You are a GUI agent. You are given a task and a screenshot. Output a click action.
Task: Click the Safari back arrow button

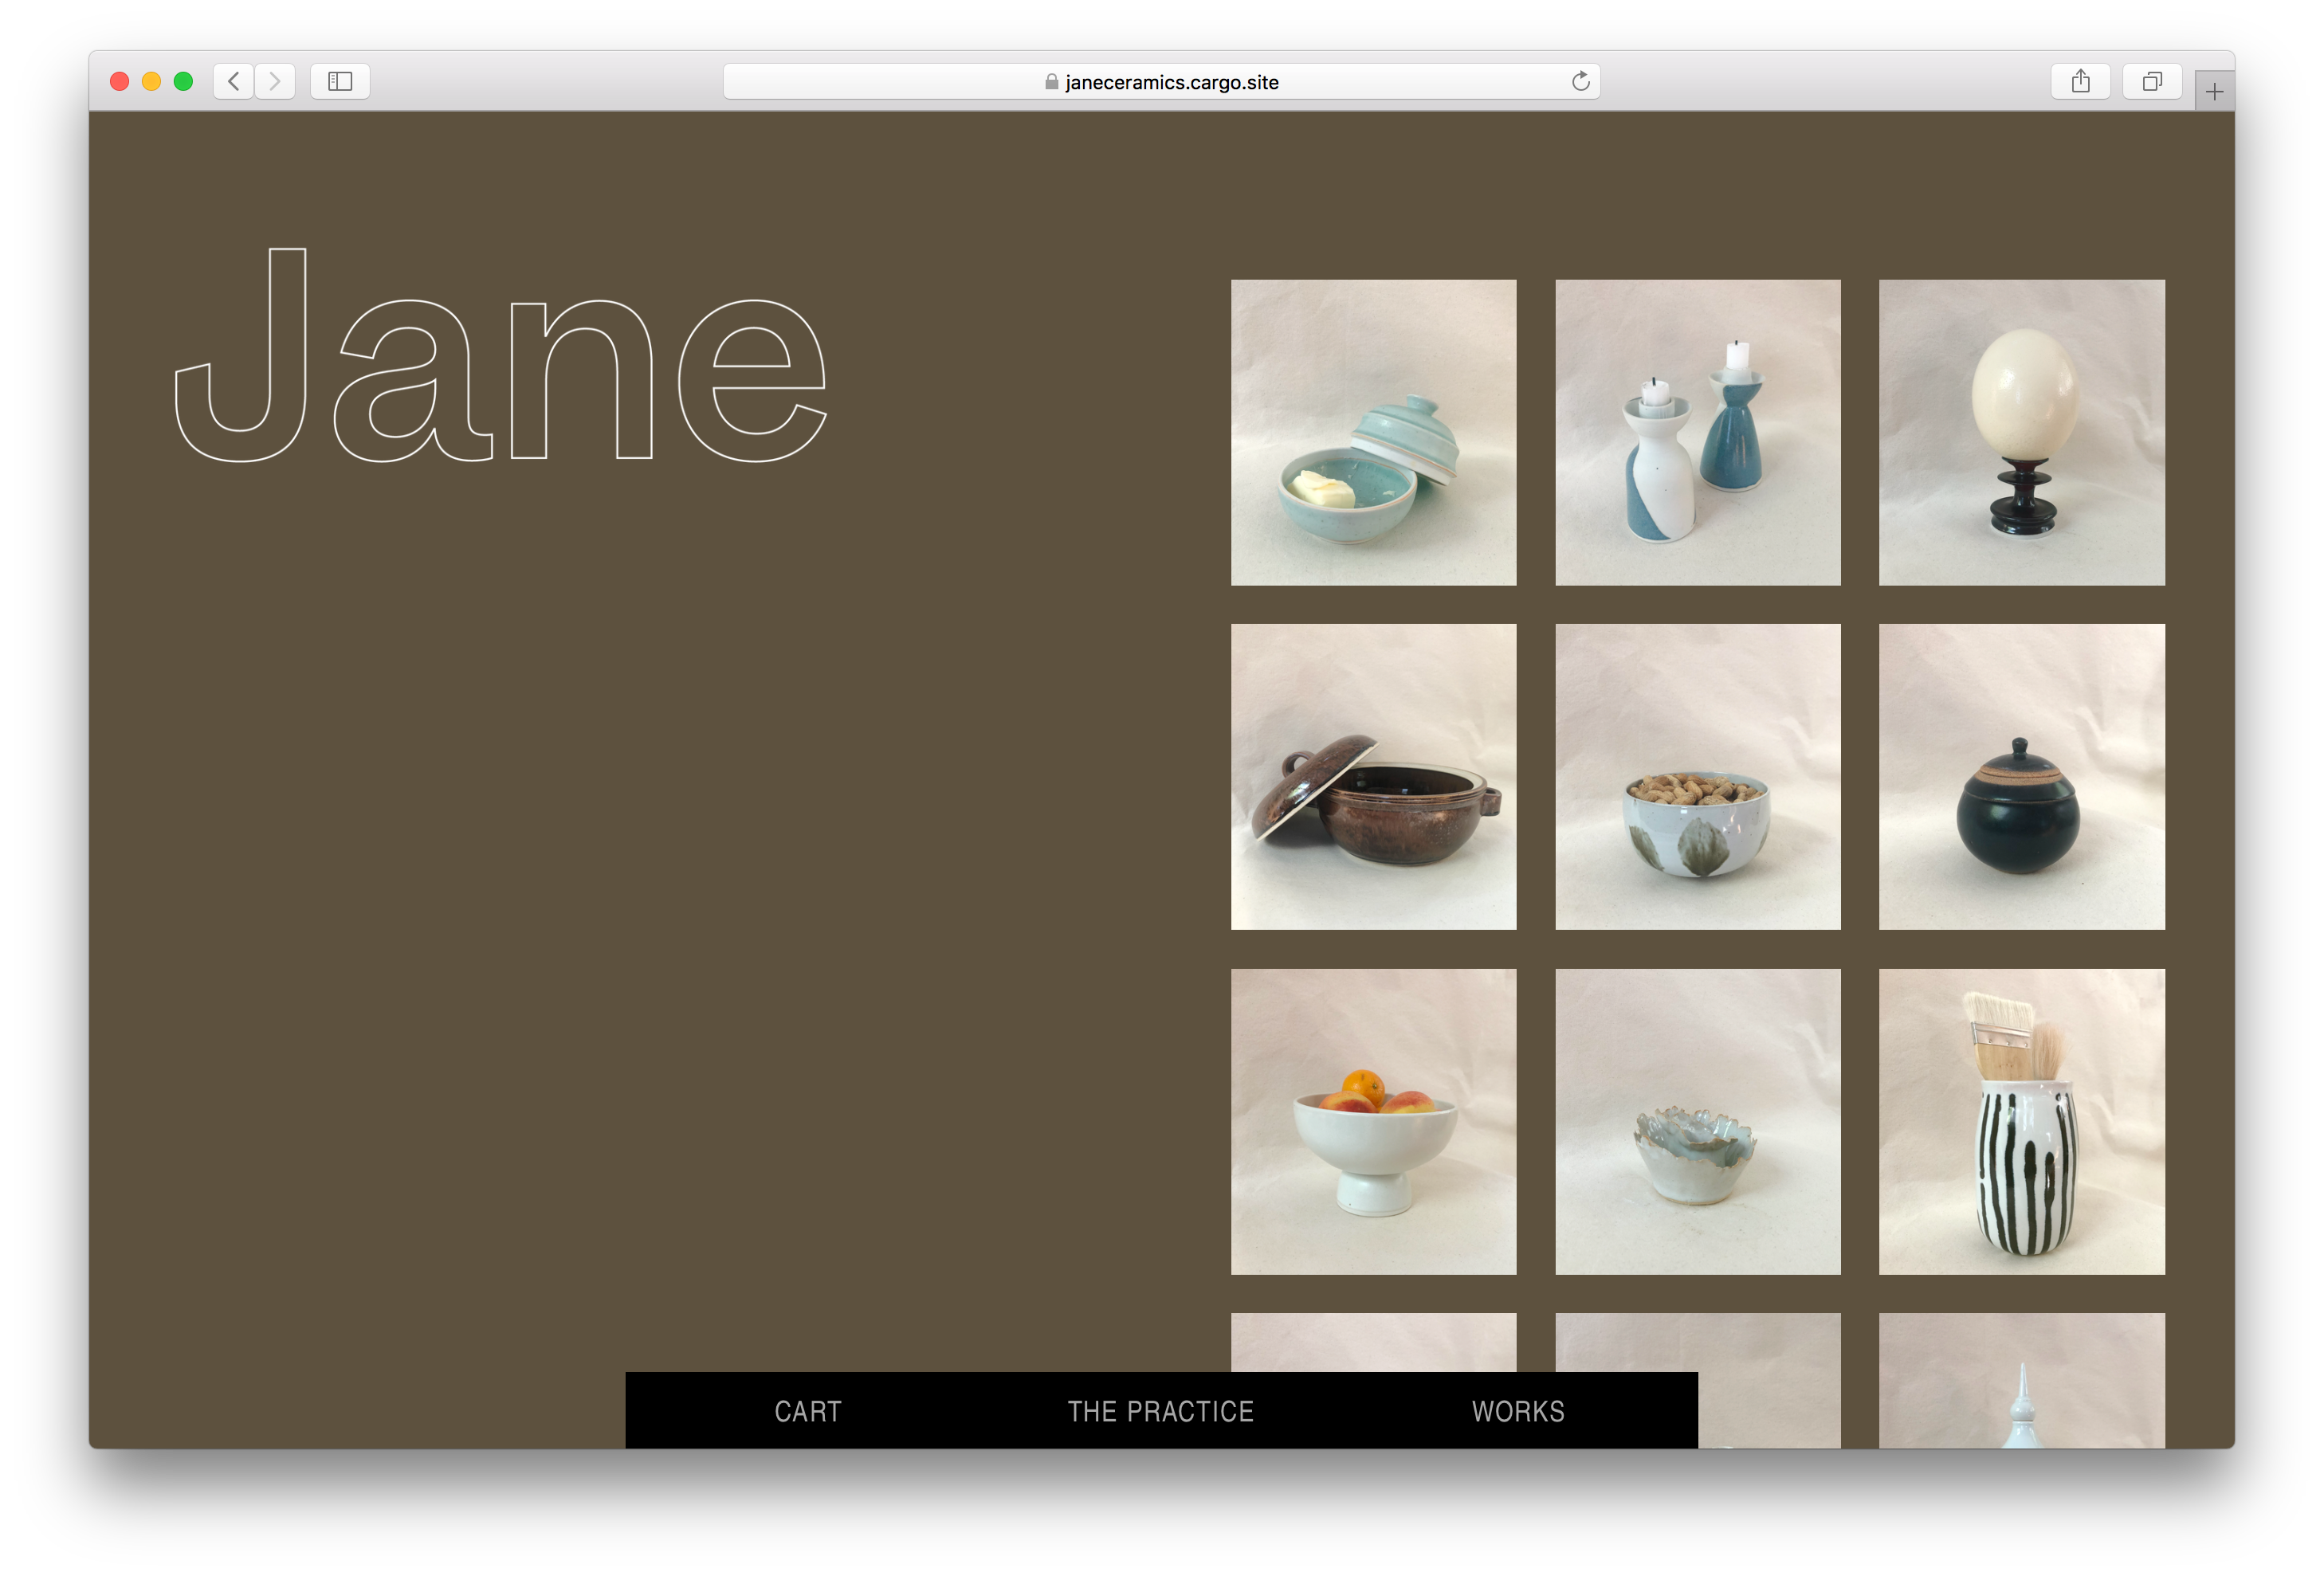[233, 81]
